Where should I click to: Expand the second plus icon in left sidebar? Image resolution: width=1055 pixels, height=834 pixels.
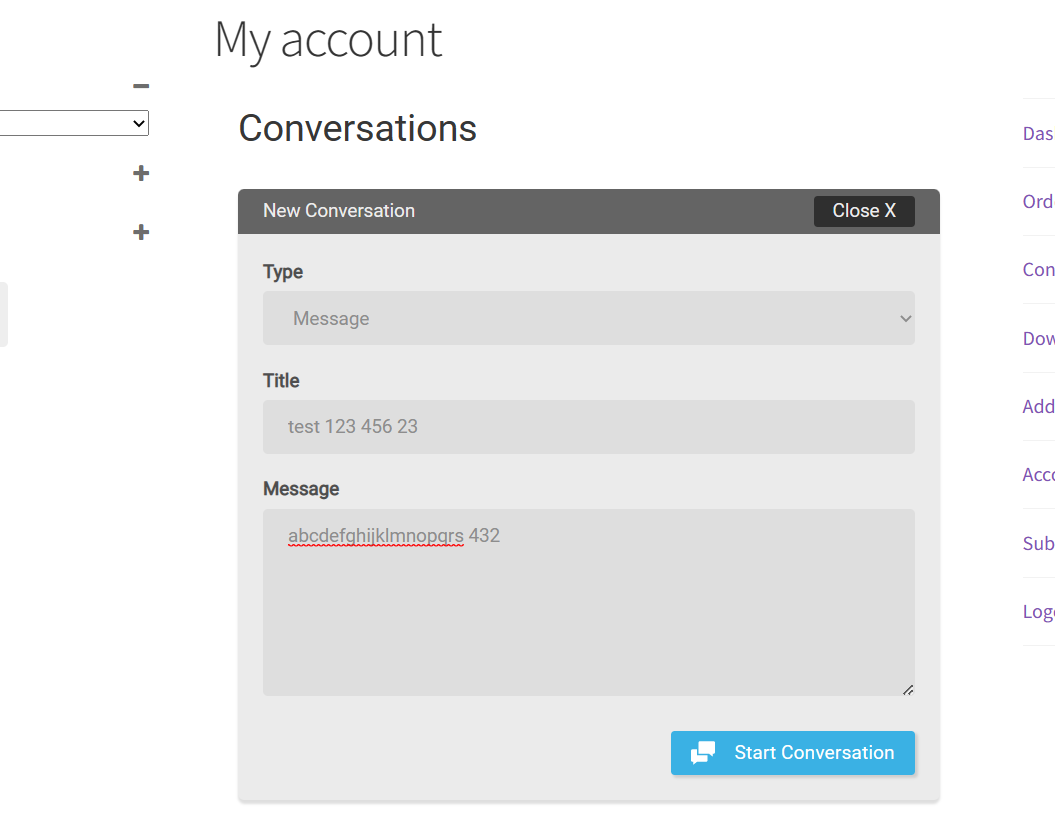click(x=141, y=232)
